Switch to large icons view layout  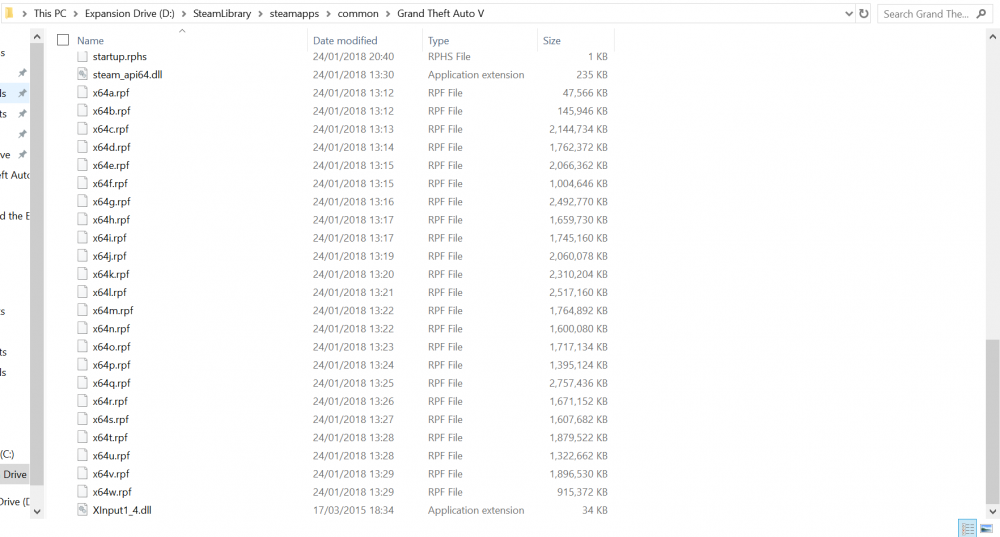(986, 528)
